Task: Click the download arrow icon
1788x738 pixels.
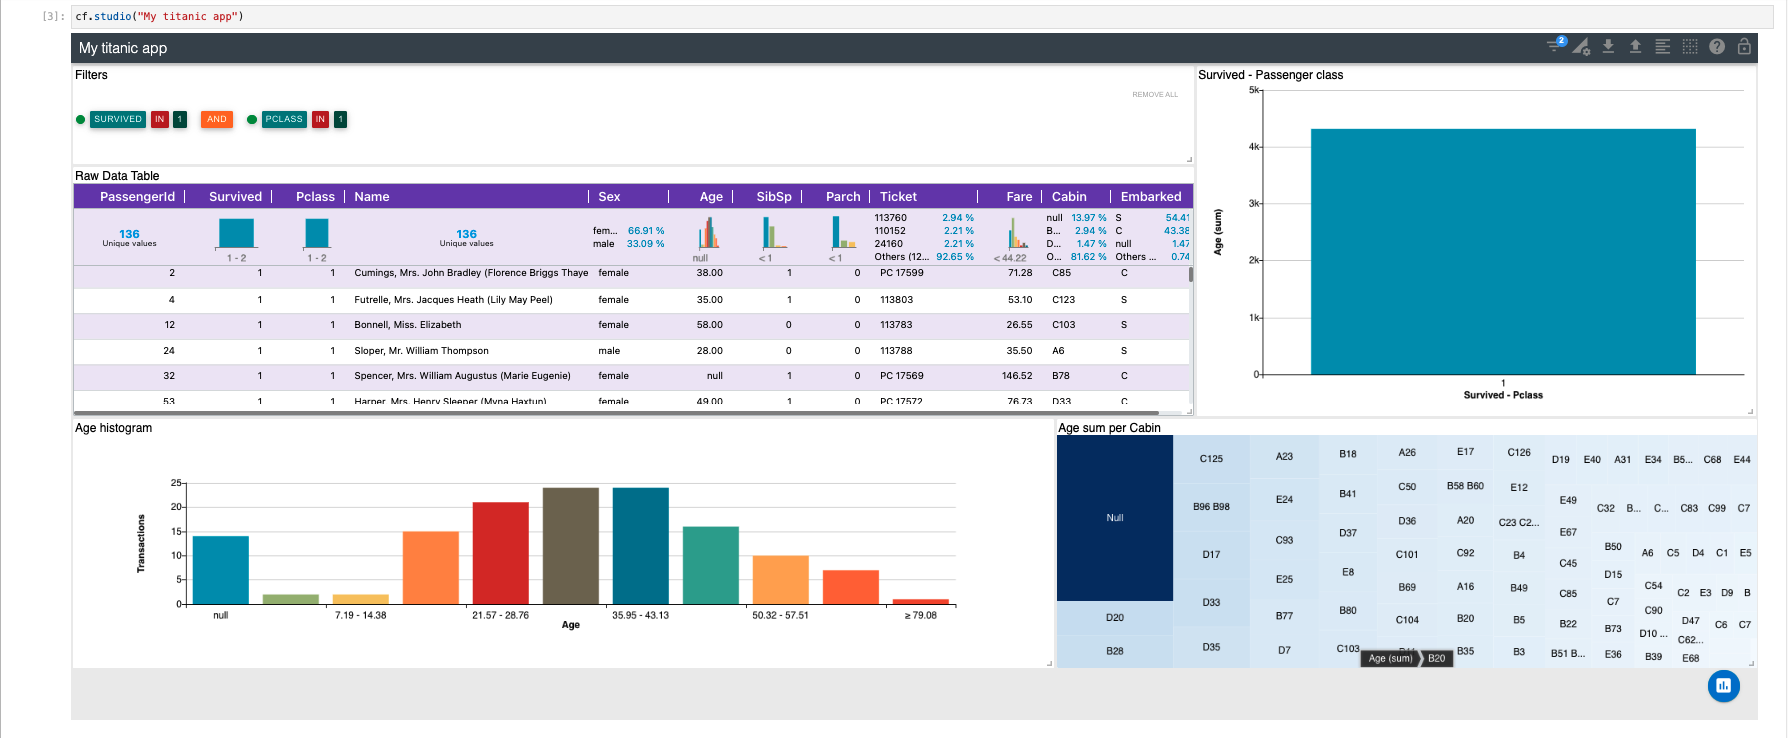Action: (x=1608, y=47)
